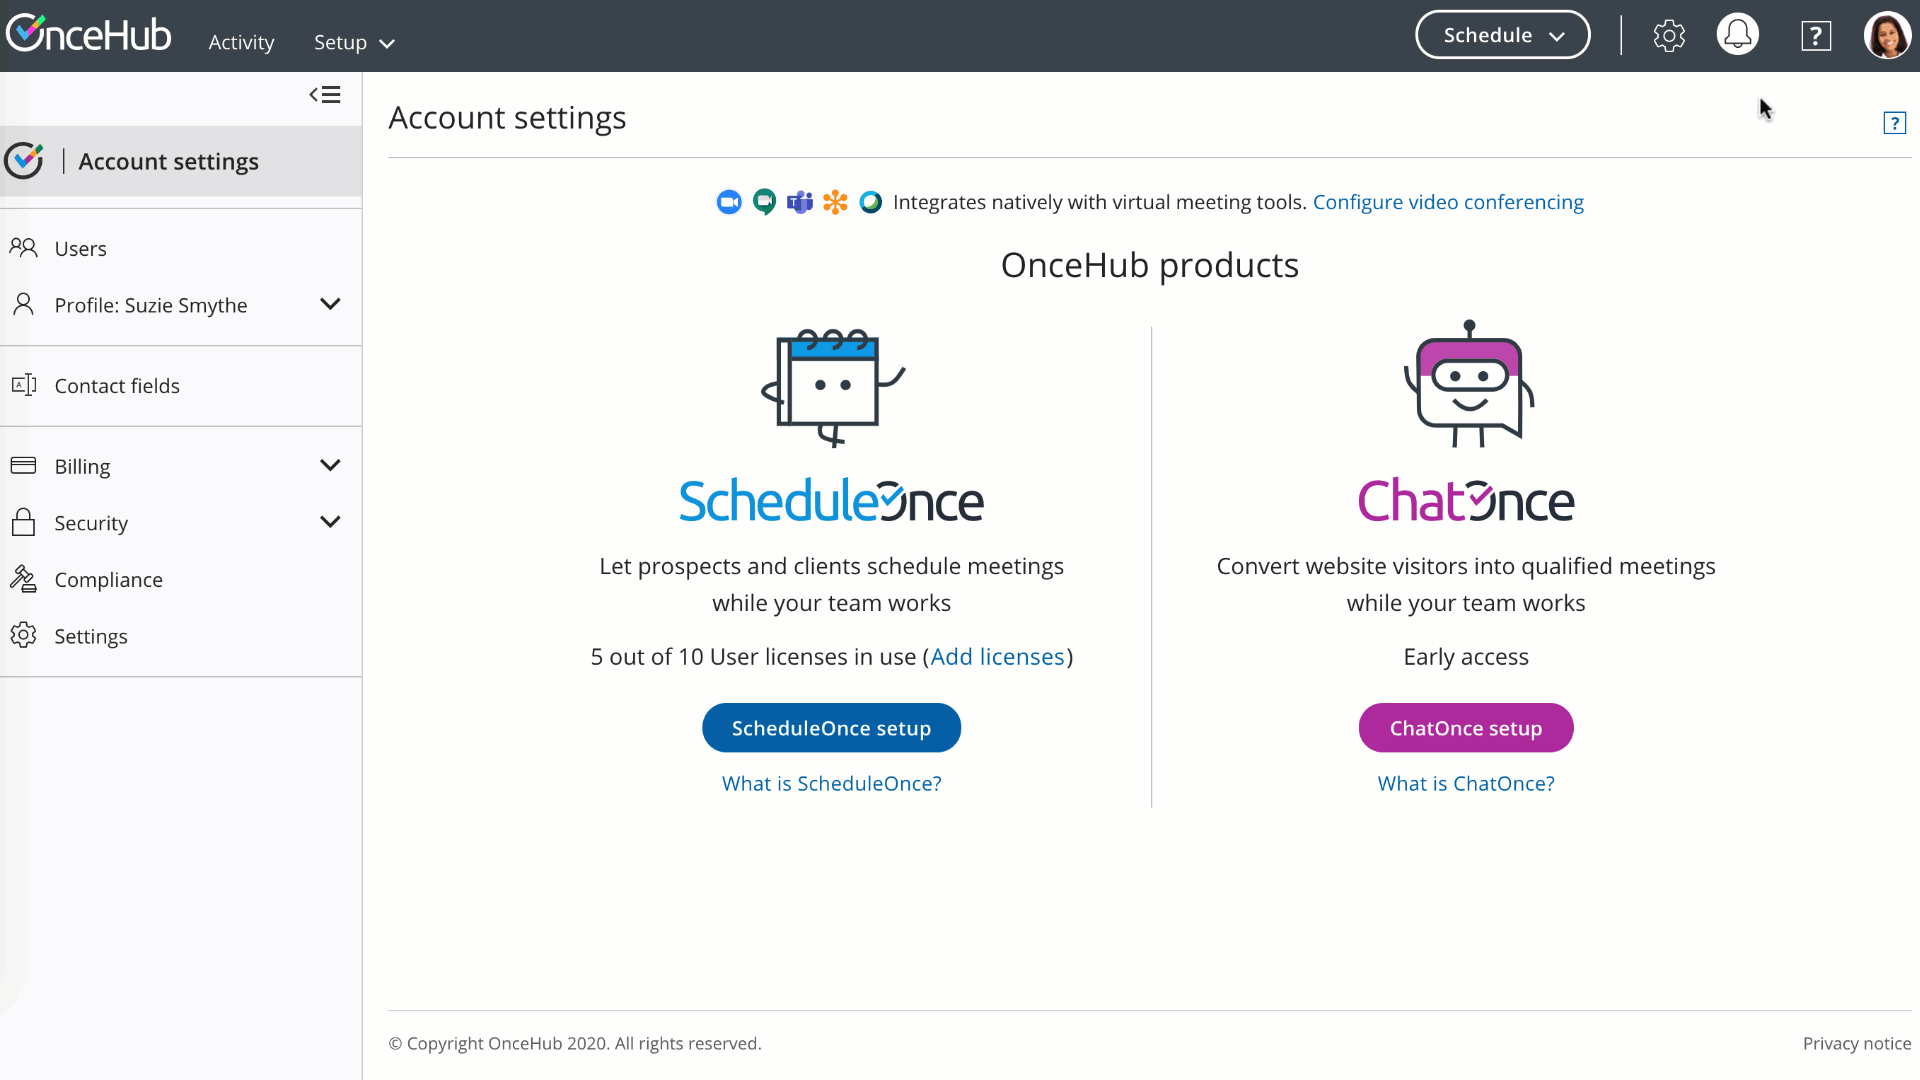Open the Add licenses link
The width and height of the screenshot is (1920, 1080).
coord(997,657)
